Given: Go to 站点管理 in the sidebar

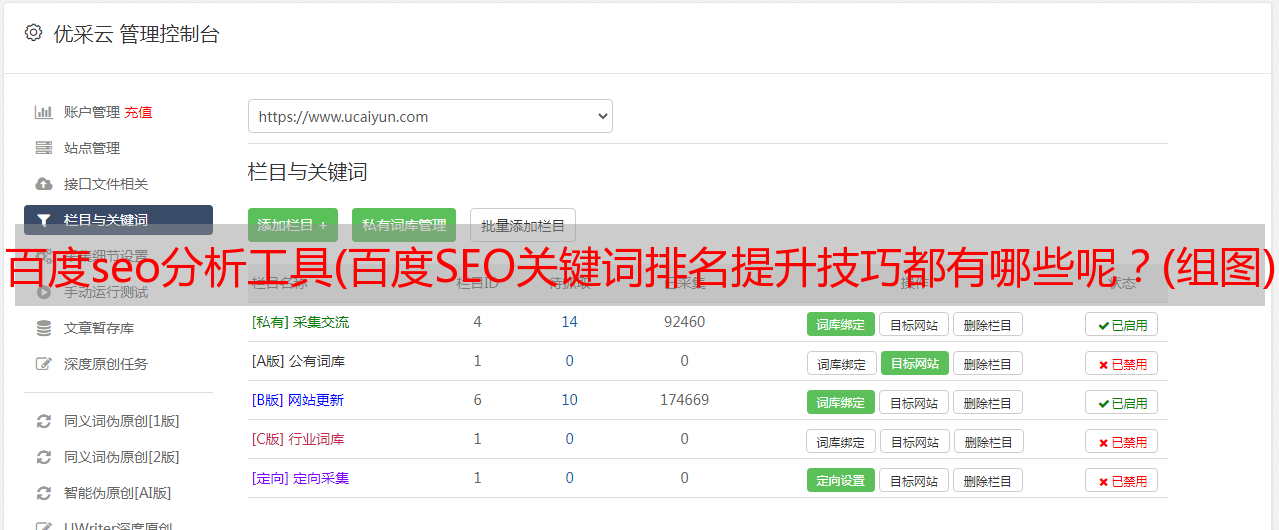Looking at the screenshot, I should coord(92,148).
